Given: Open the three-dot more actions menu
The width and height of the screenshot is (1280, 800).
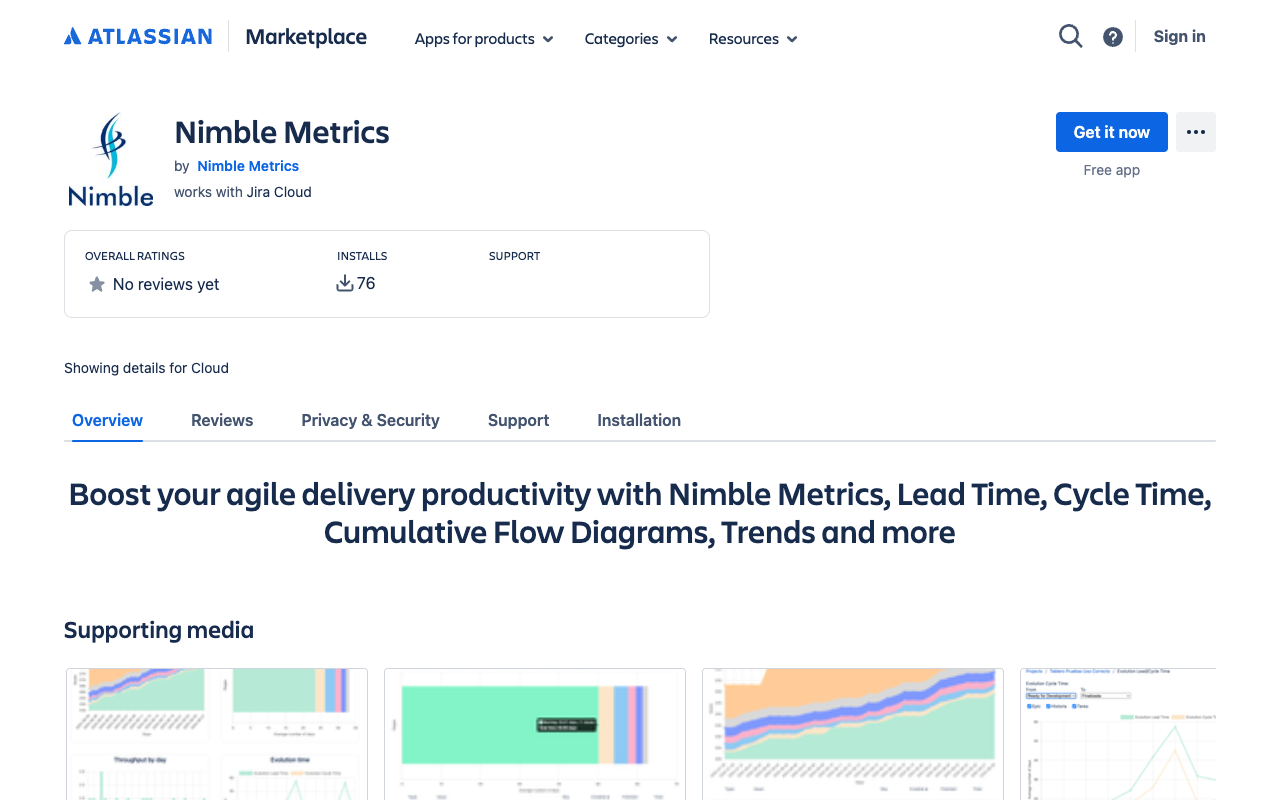Looking at the screenshot, I should 1196,132.
